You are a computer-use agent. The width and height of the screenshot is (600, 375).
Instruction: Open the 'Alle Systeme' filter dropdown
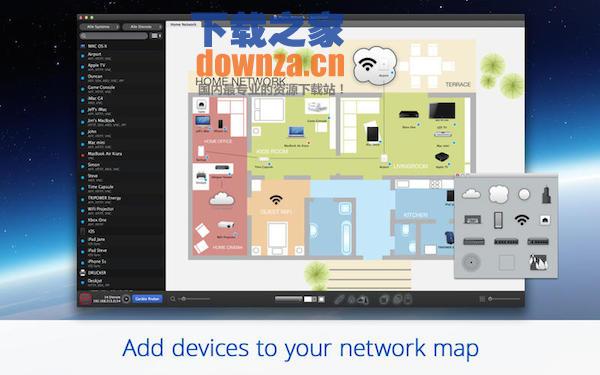(99, 27)
